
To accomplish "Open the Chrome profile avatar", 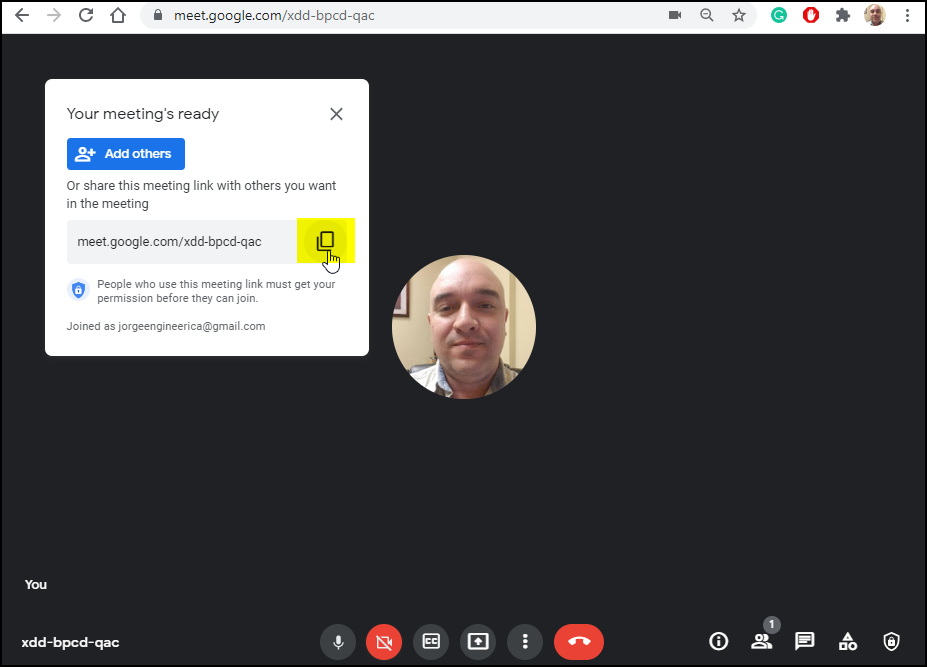I will pyautogui.click(x=874, y=15).
